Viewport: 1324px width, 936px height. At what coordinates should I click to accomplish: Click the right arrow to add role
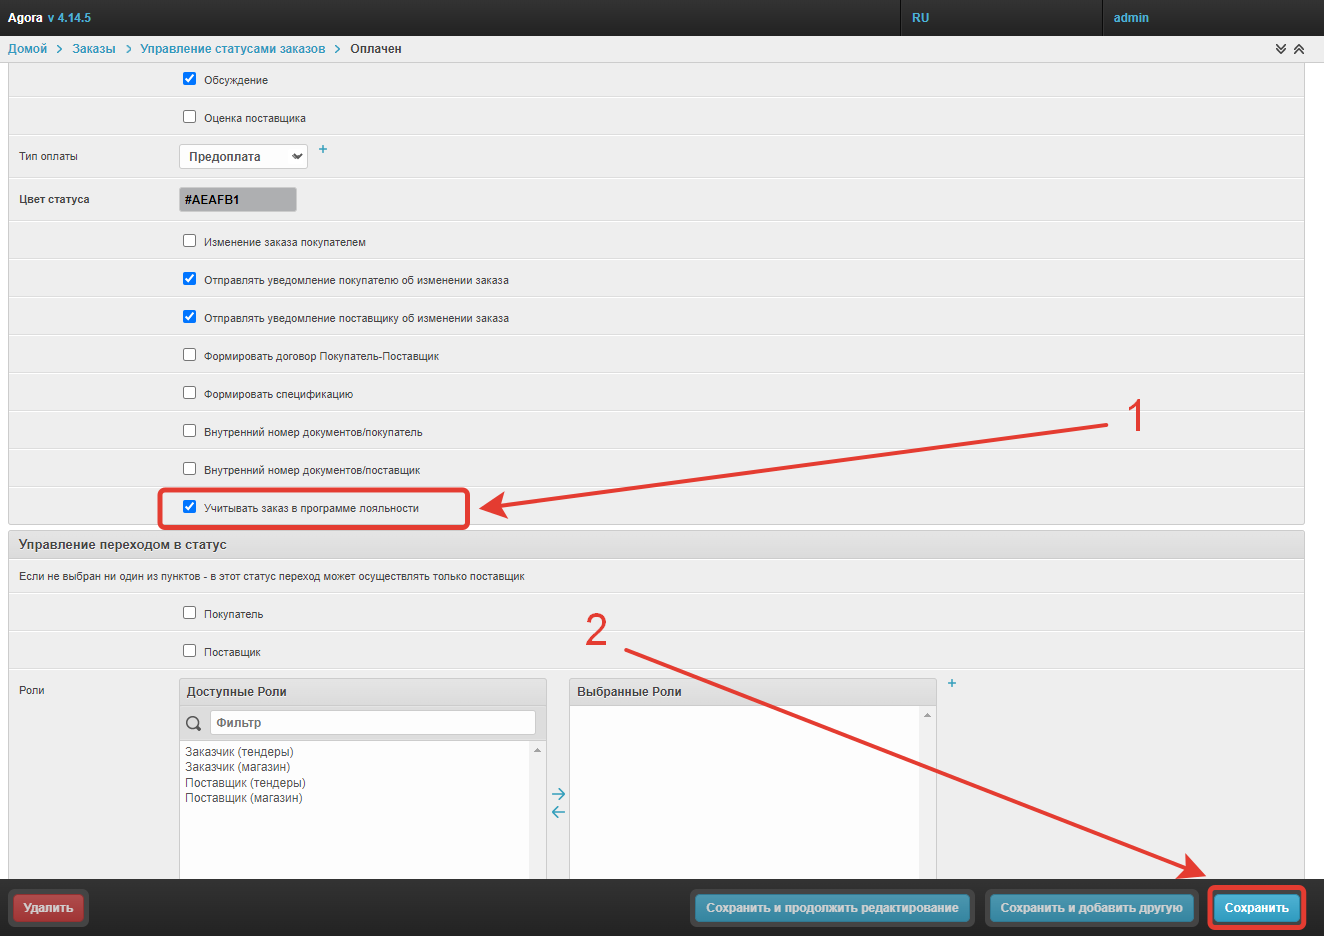(558, 794)
